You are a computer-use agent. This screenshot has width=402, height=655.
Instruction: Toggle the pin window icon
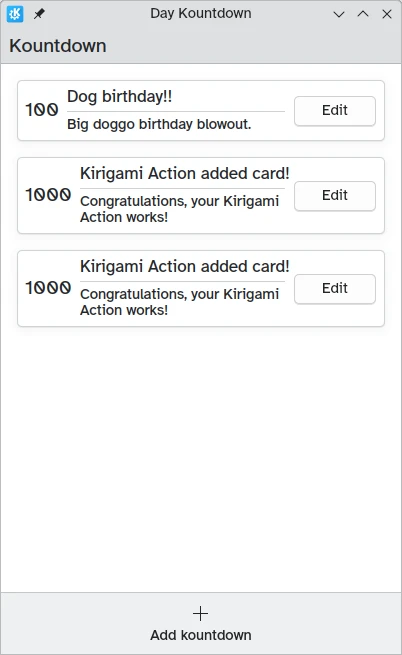coord(39,14)
